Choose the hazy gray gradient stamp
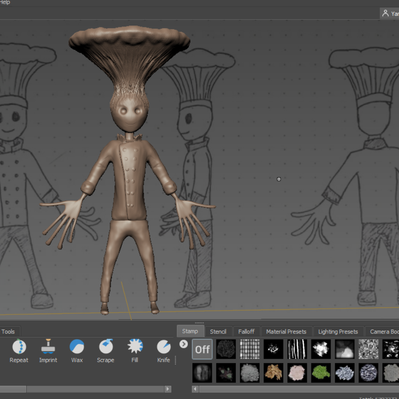 (x=345, y=349)
